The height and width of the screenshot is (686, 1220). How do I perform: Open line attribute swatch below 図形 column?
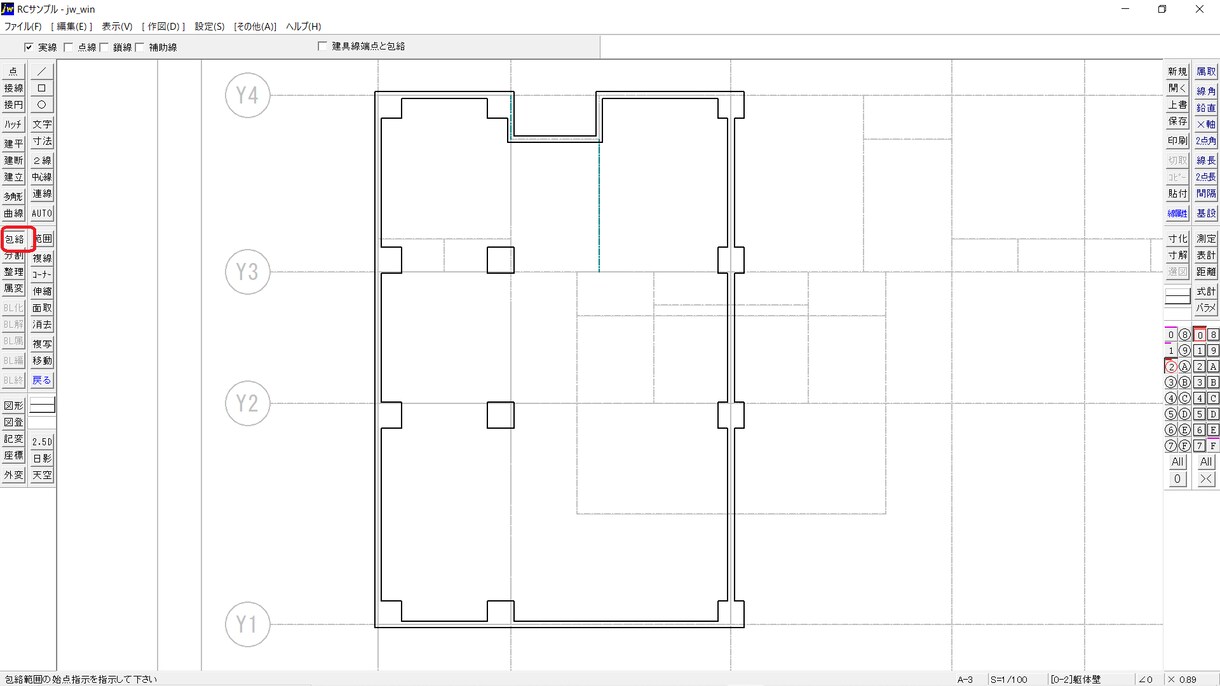[42, 405]
